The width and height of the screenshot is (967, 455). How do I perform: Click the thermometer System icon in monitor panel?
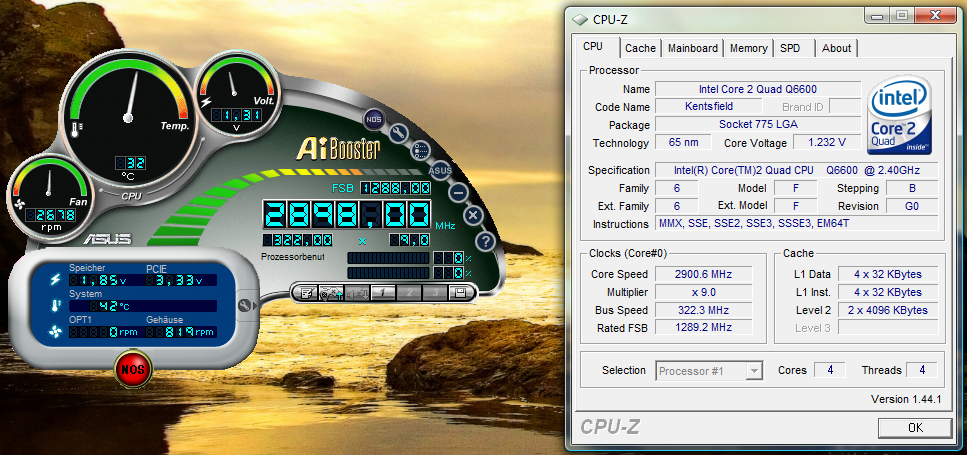point(55,305)
